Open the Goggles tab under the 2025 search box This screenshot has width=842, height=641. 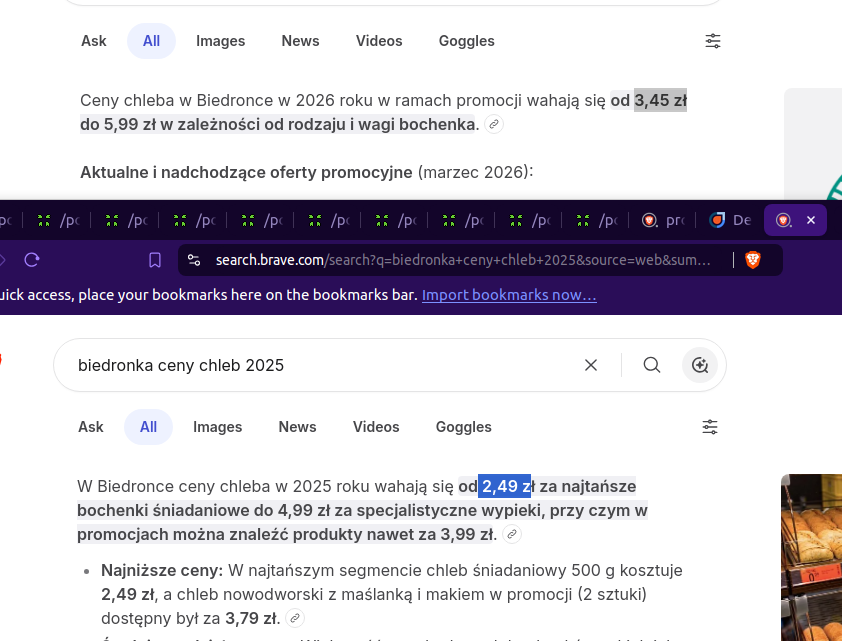coord(463,427)
